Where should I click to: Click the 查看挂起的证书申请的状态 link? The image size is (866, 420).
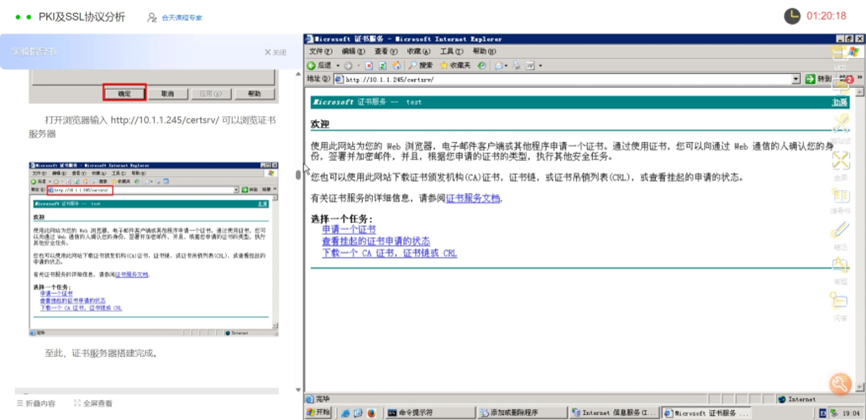[376, 242]
